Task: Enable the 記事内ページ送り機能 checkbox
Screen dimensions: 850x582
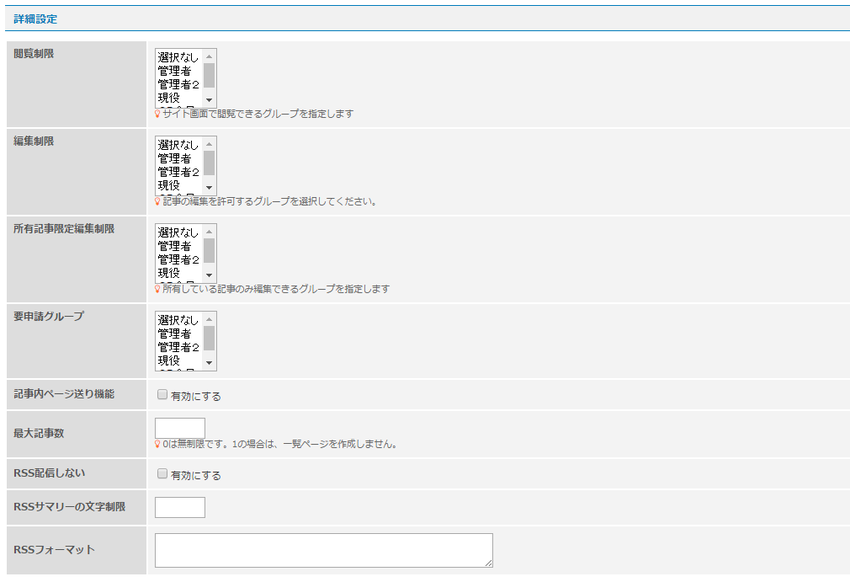Action: [162, 395]
